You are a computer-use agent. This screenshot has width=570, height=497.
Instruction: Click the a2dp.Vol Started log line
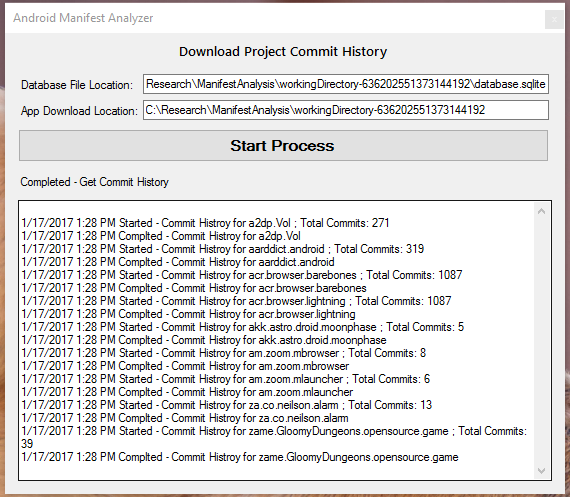click(x=205, y=223)
